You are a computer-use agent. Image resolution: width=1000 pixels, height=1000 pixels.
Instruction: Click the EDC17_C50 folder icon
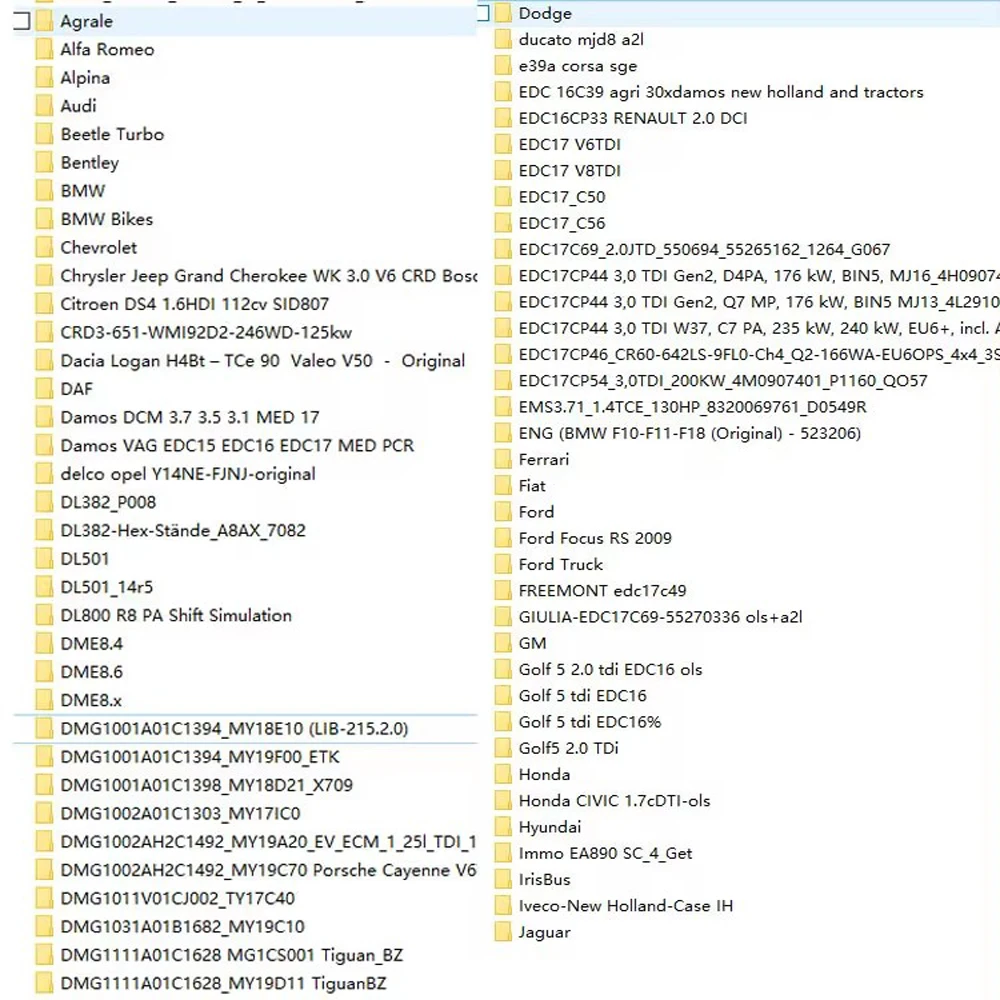[503, 197]
